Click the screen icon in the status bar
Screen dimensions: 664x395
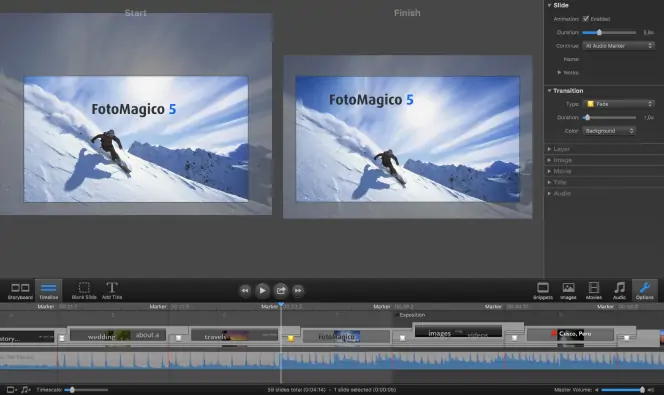[11, 389]
